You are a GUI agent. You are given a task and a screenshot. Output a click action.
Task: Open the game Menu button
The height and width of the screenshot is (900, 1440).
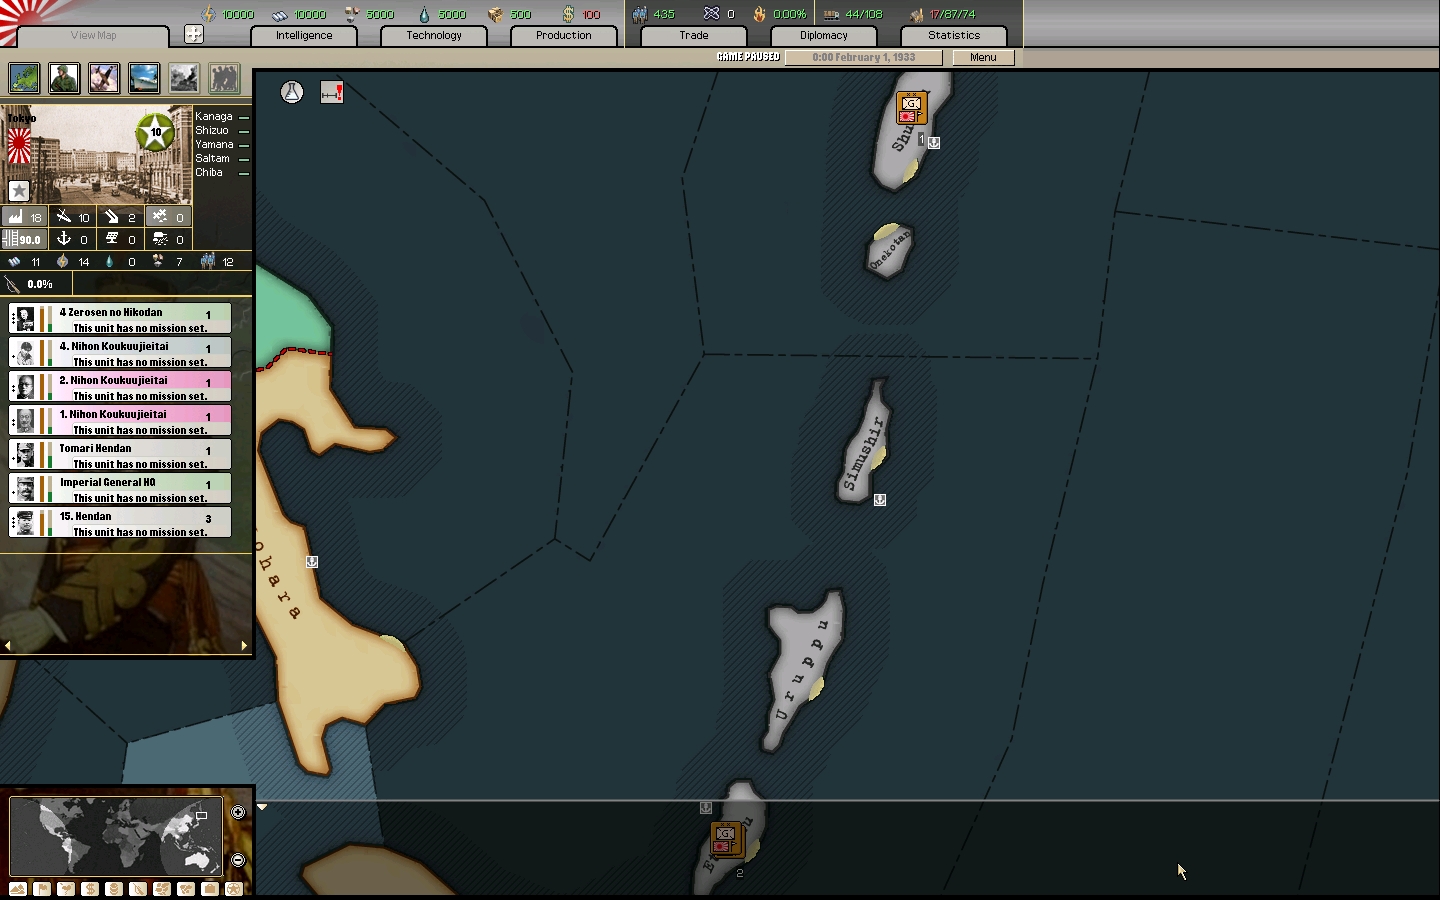[982, 57]
